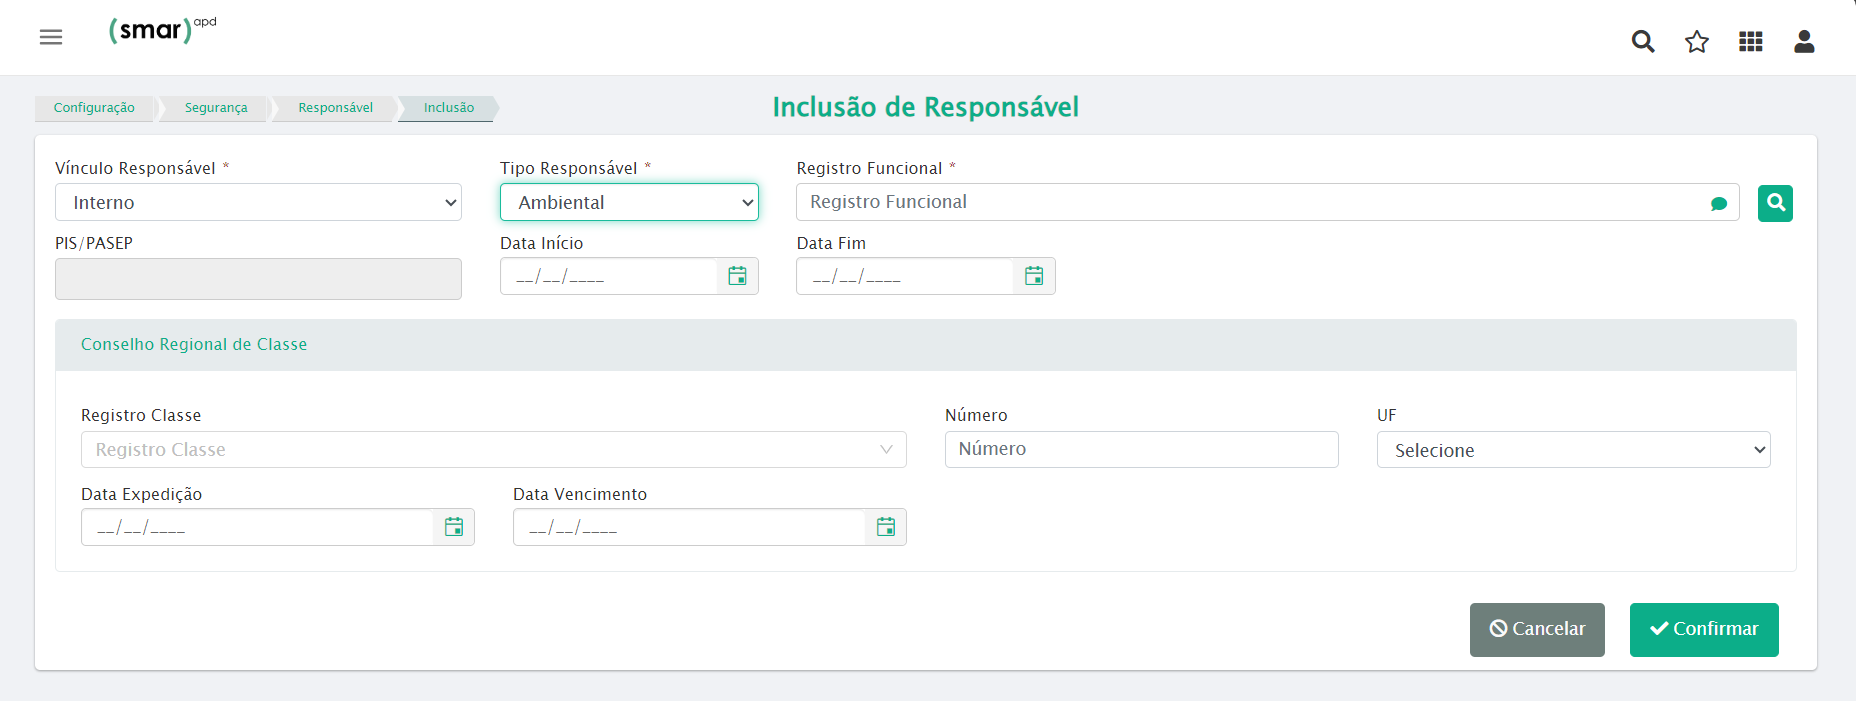Open the Data Fim calendar picker
The image size is (1856, 701).
pyautogui.click(x=1034, y=276)
